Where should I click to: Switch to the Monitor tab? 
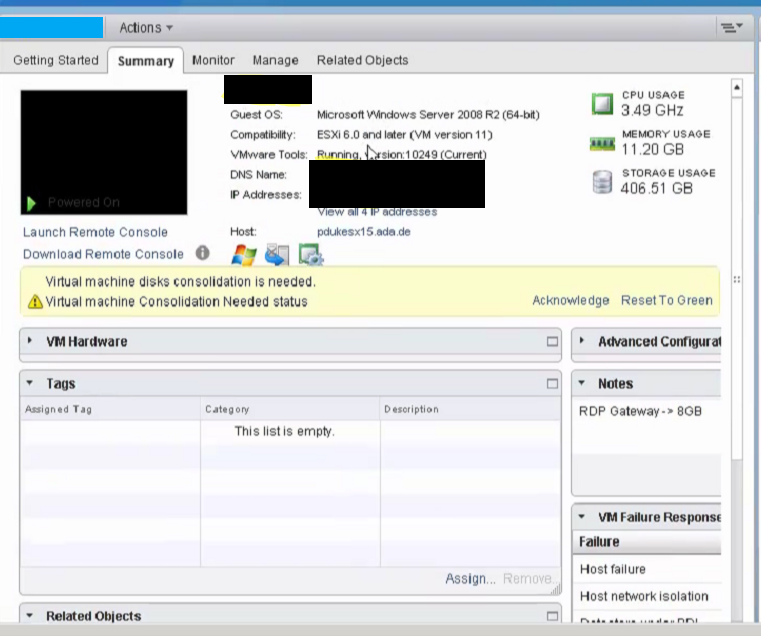[213, 60]
